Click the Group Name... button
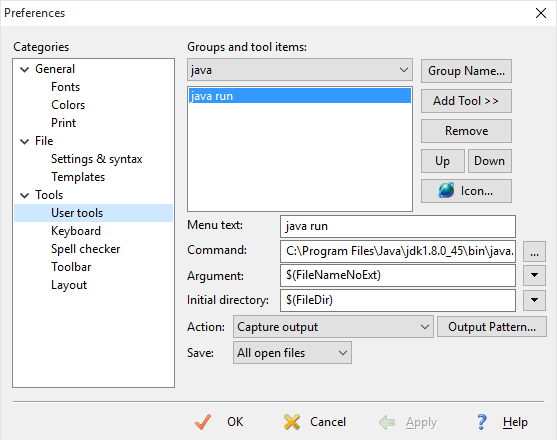The width and height of the screenshot is (557, 440). [x=466, y=71]
